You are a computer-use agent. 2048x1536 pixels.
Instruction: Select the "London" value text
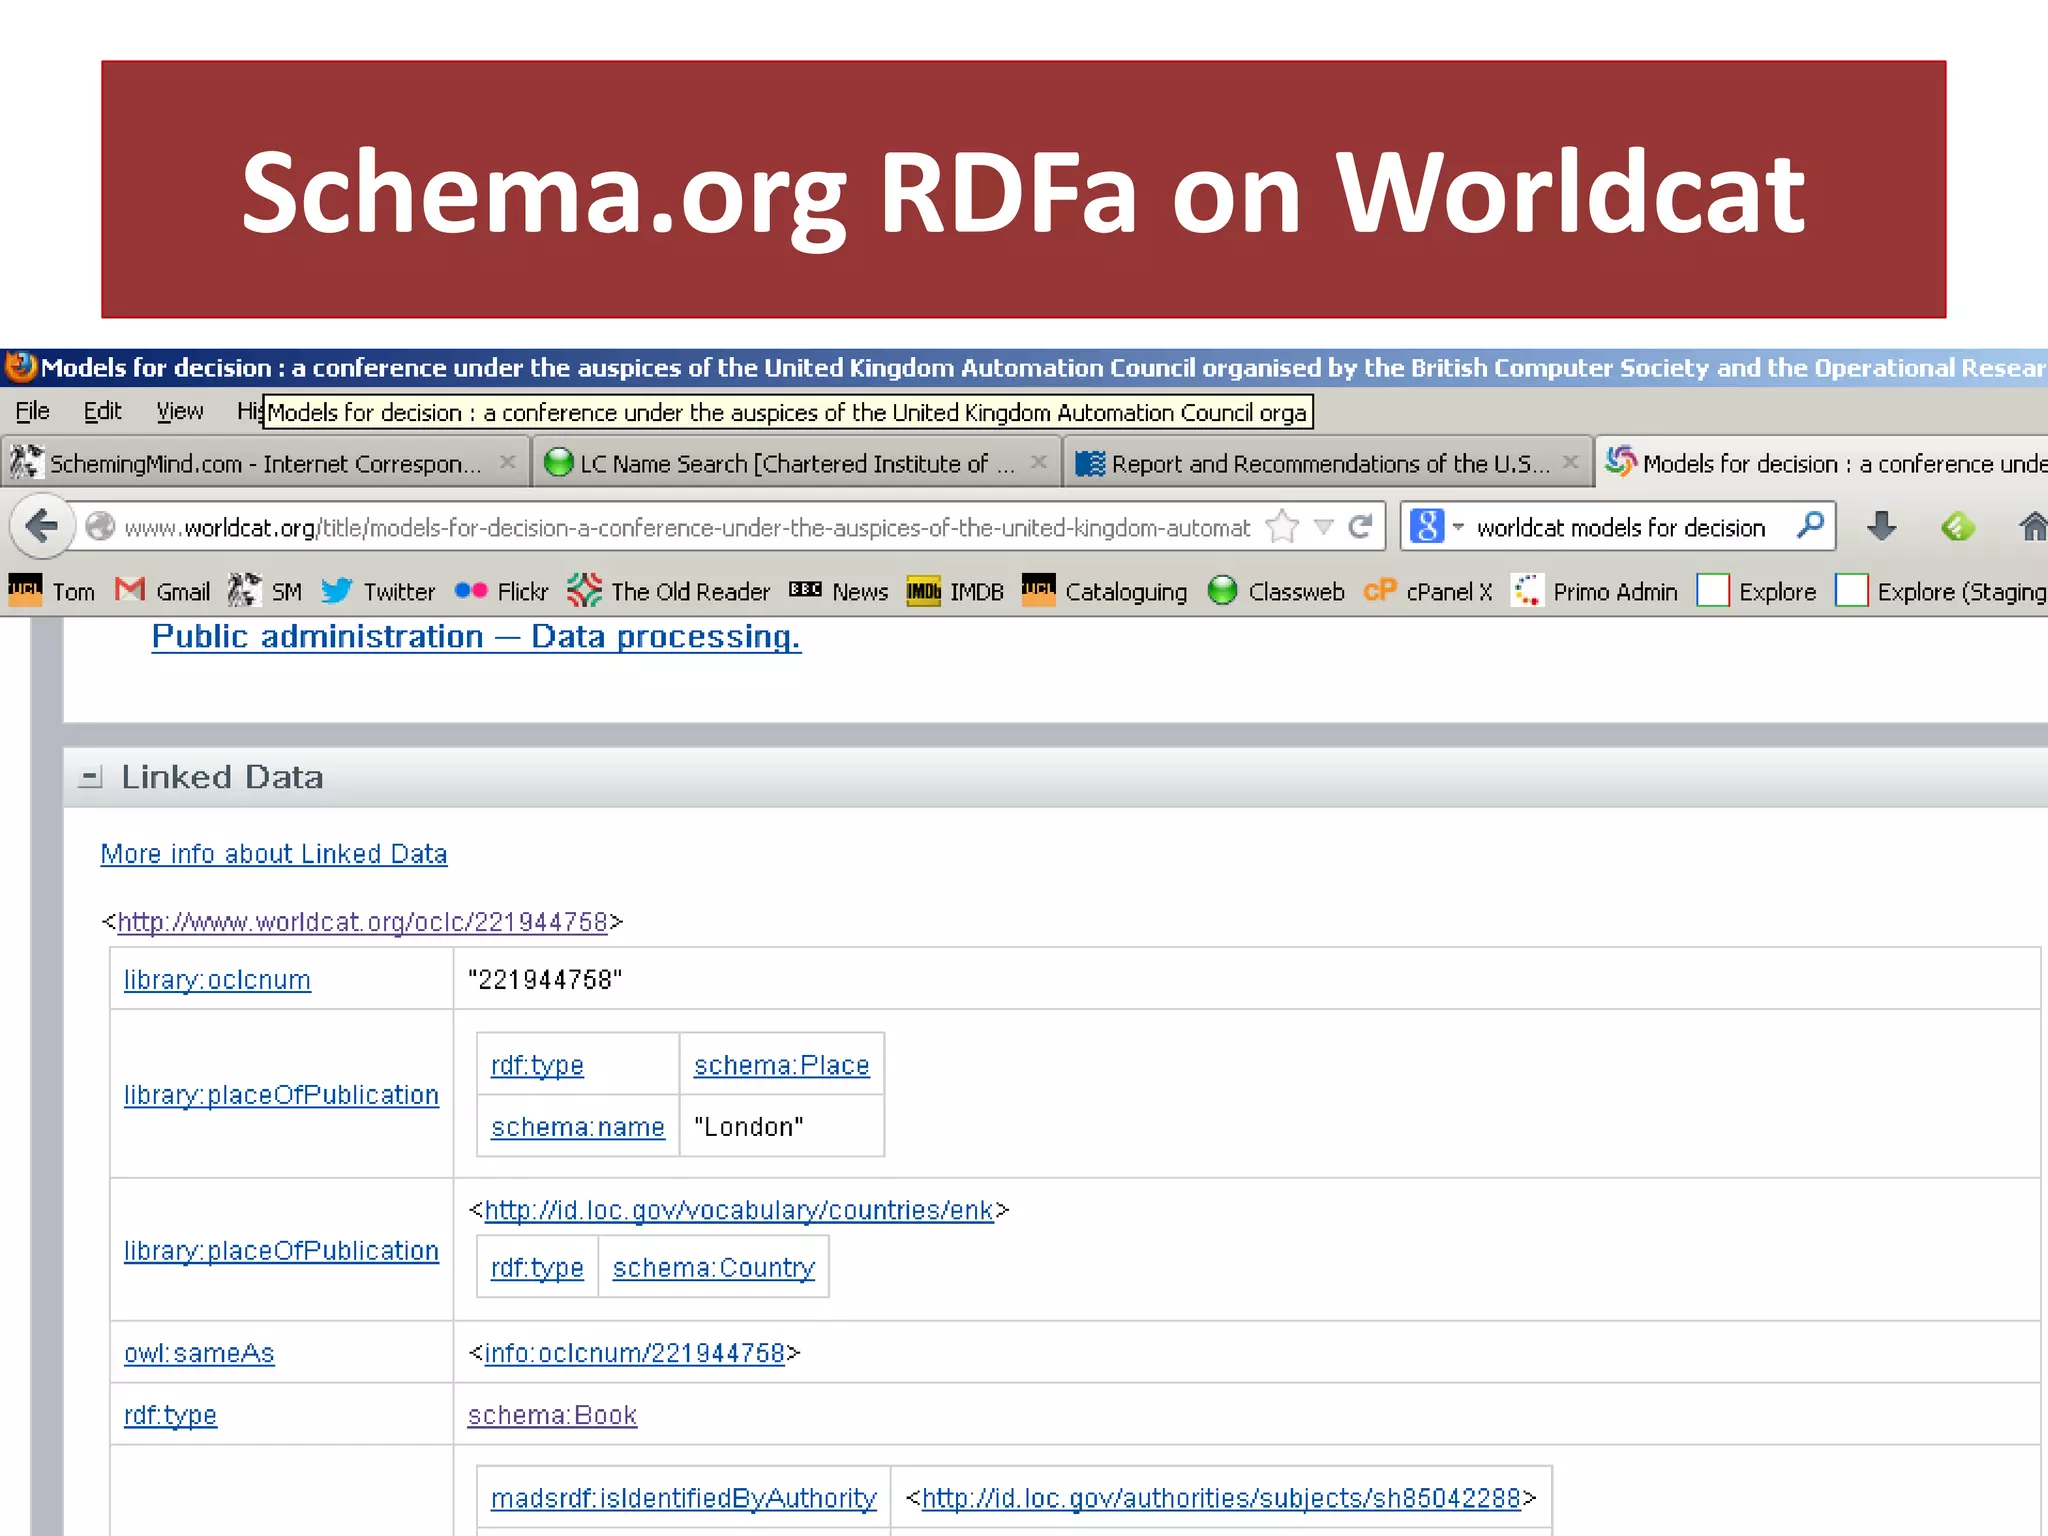(x=749, y=1127)
